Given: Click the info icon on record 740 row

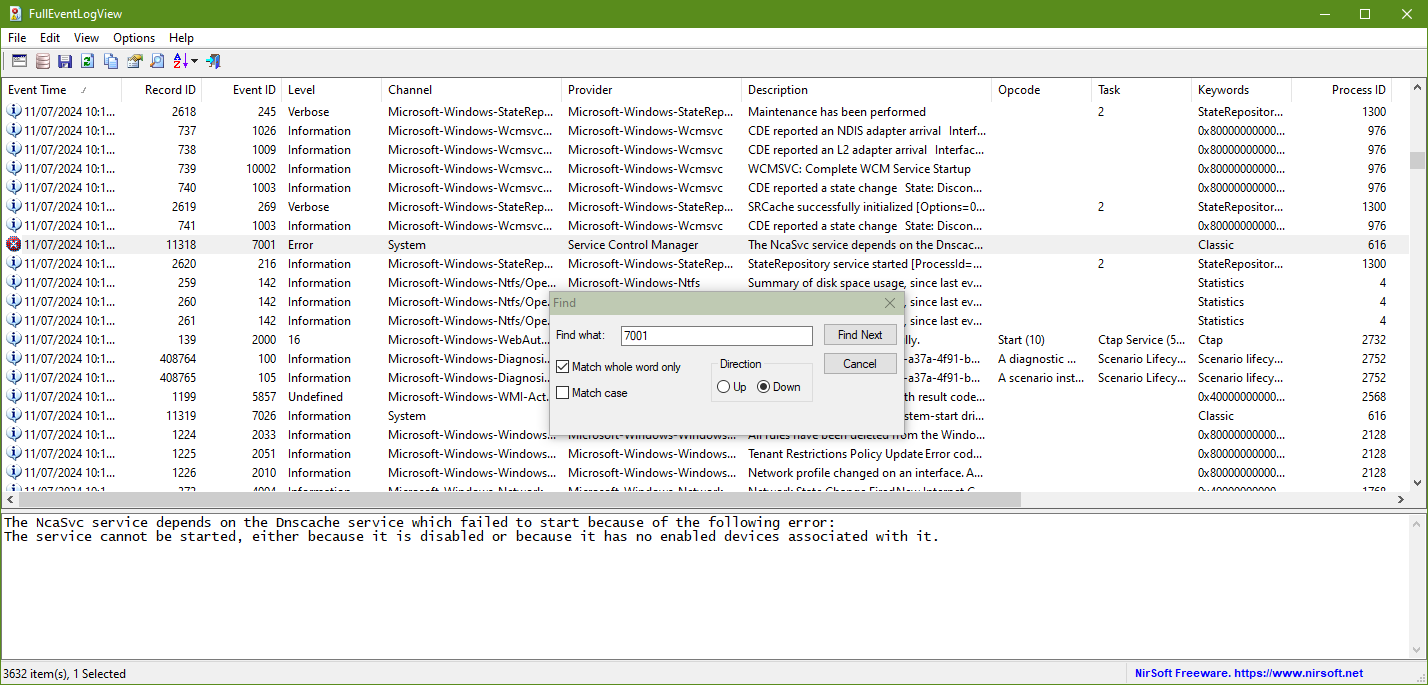Looking at the screenshot, I should pos(14,188).
